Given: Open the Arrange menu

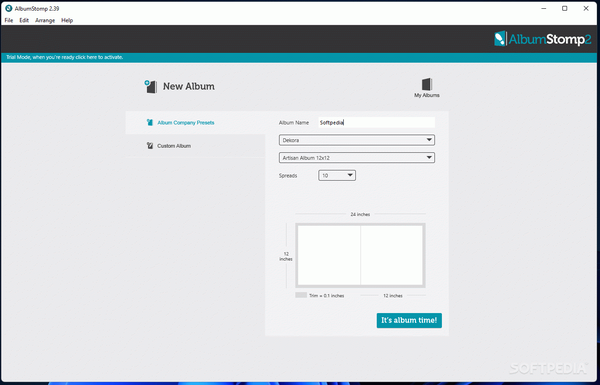Looking at the screenshot, I should click(x=45, y=20).
